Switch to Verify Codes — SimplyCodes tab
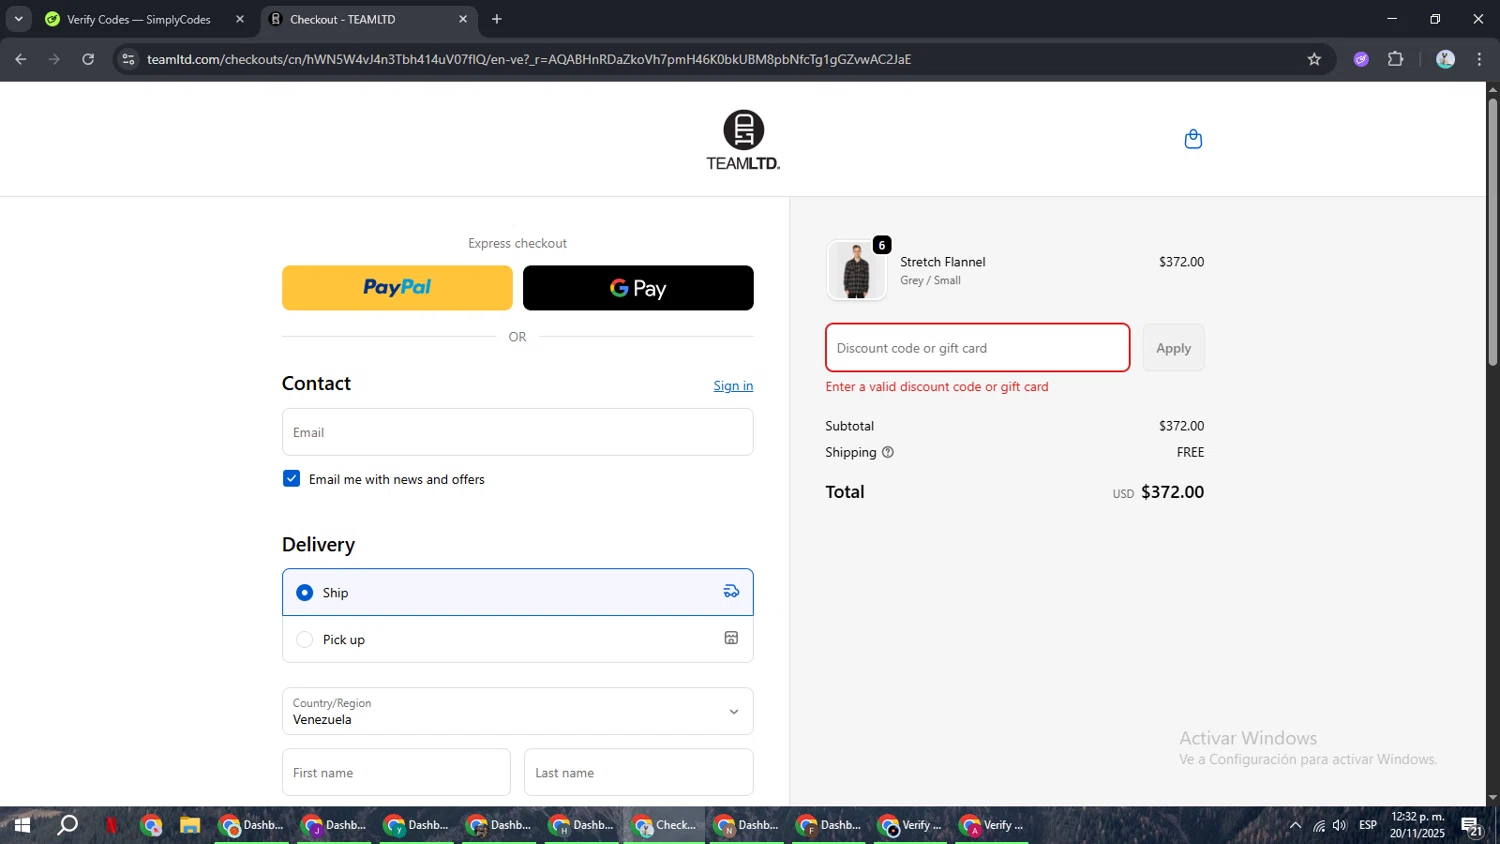 [x=144, y=19]
